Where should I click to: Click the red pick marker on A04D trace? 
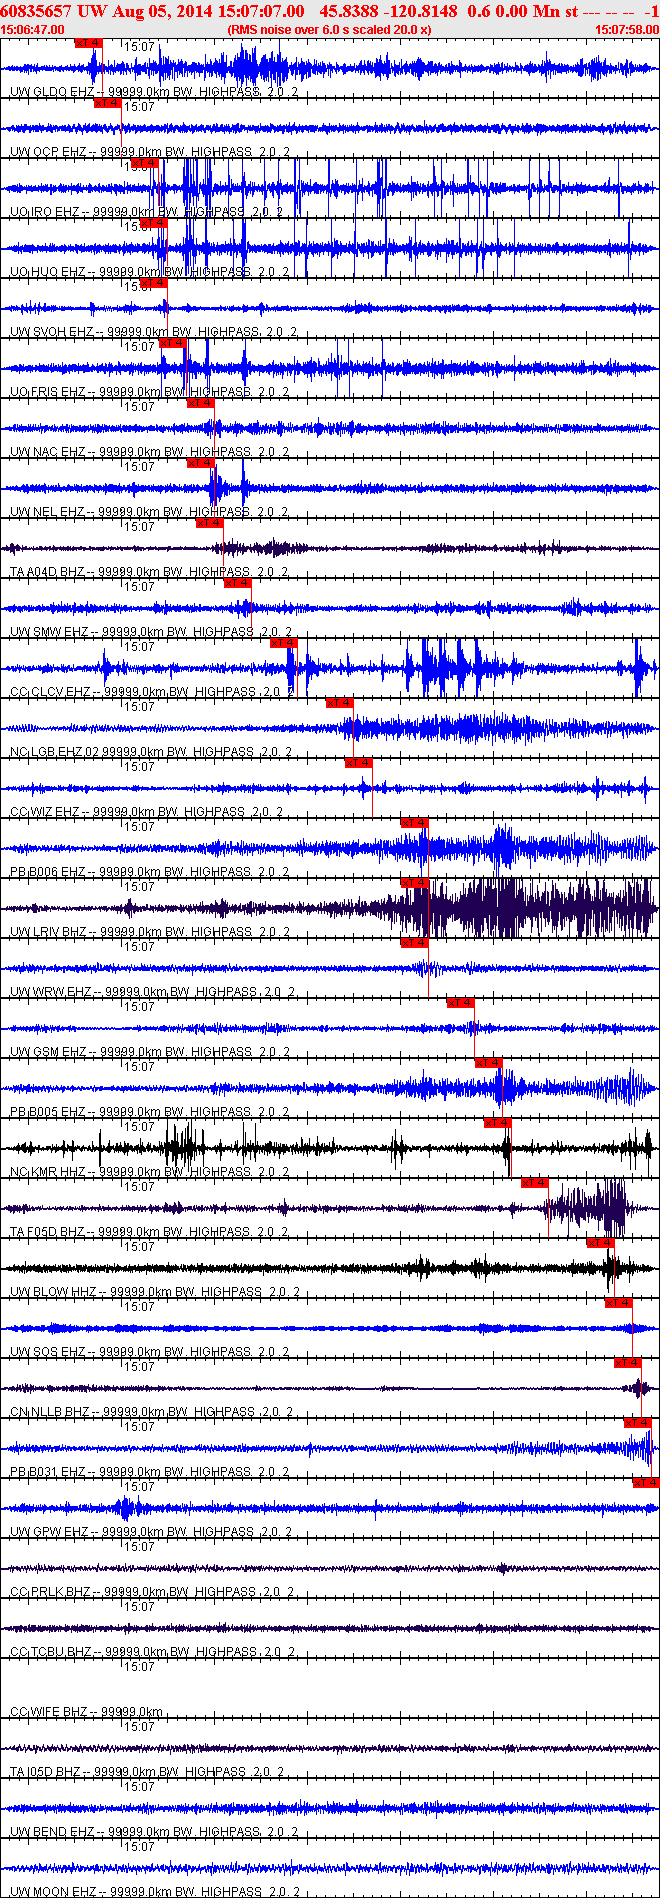click(x=210, y=523)
